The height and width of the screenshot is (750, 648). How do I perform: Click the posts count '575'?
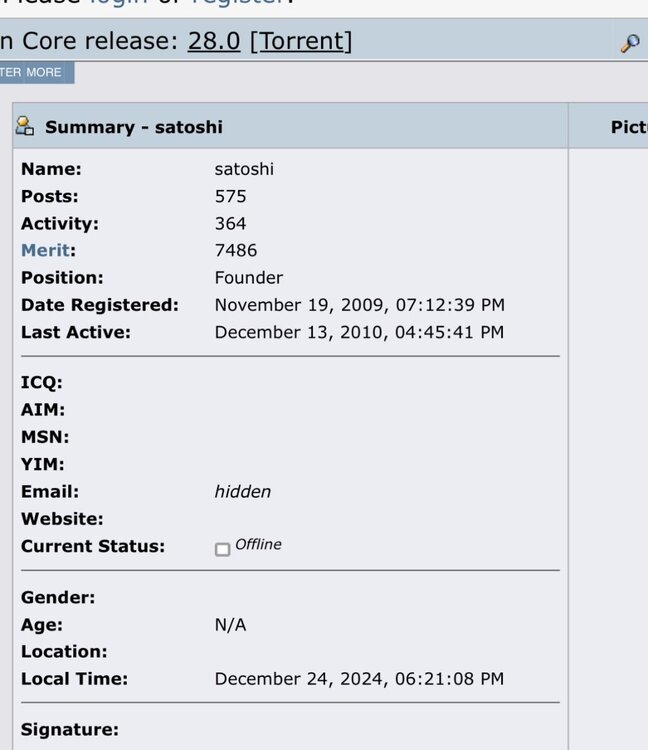pyautogui.click(x=231, y=196)
